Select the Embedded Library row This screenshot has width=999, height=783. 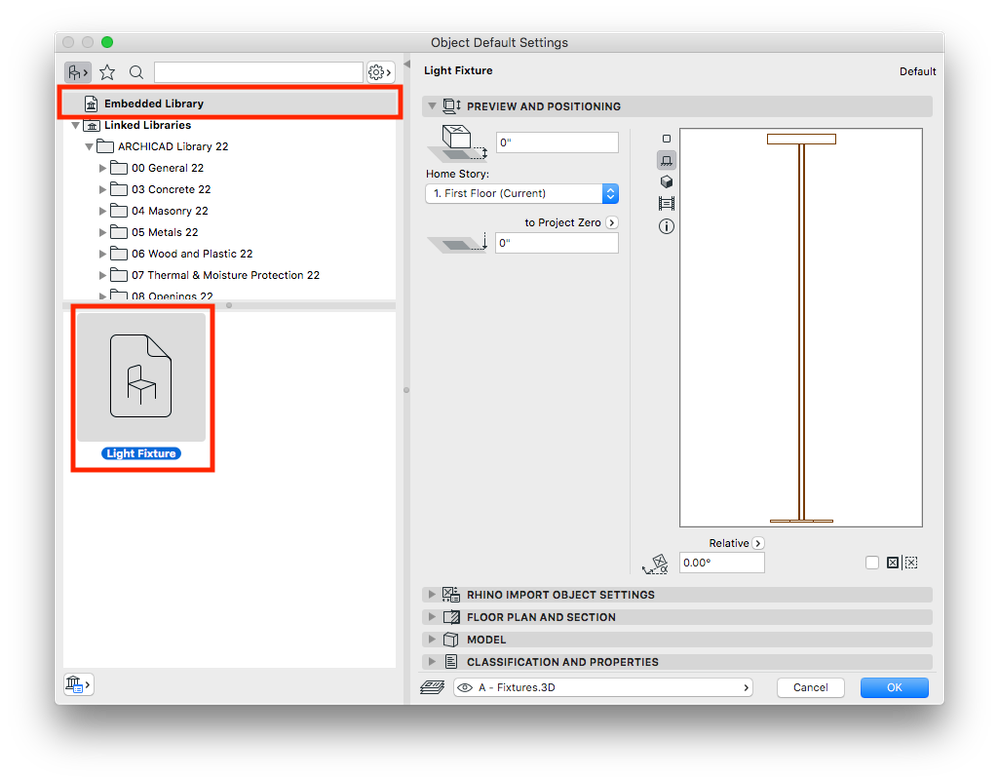tap(229, 103)
